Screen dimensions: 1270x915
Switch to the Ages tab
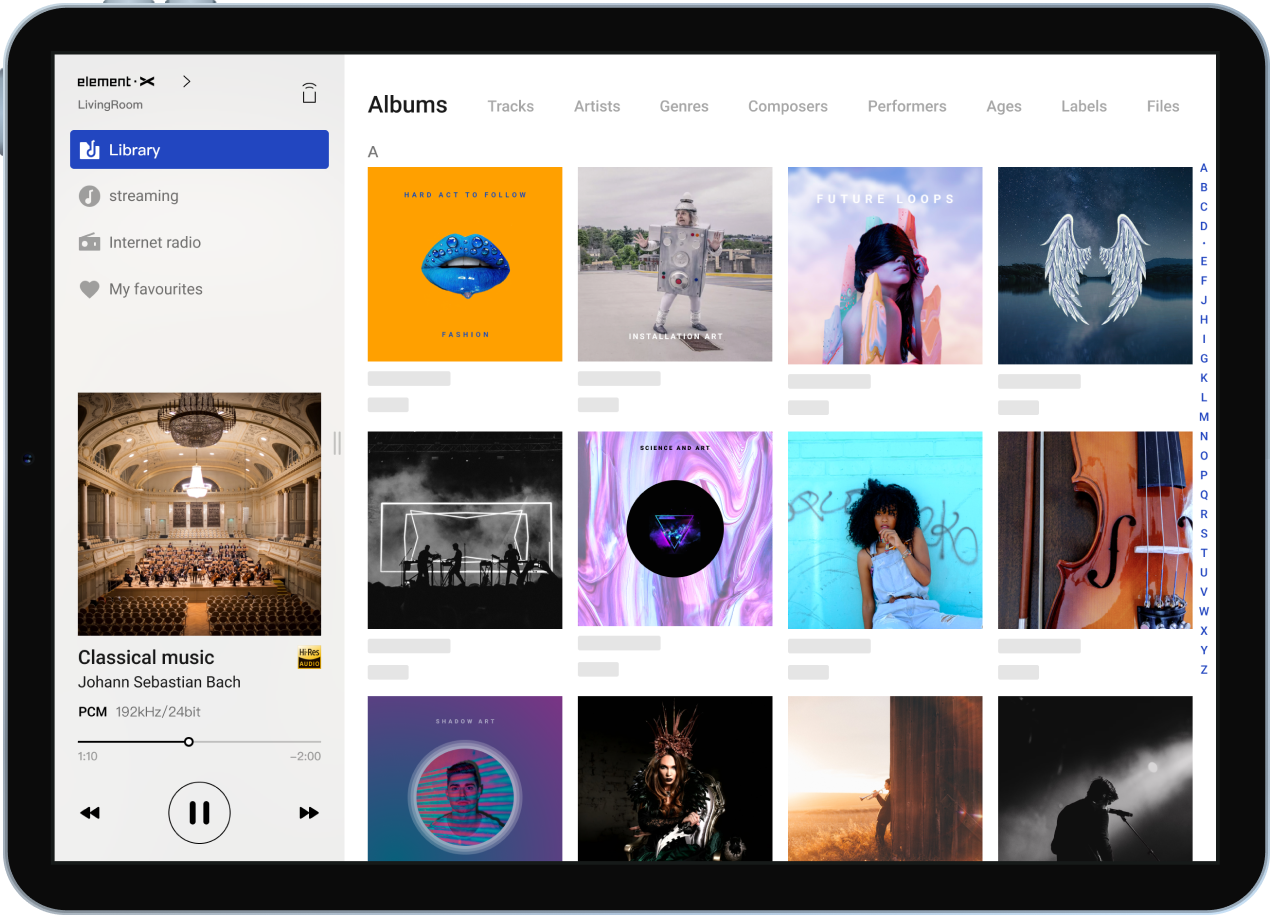(x=1004, y=106)
